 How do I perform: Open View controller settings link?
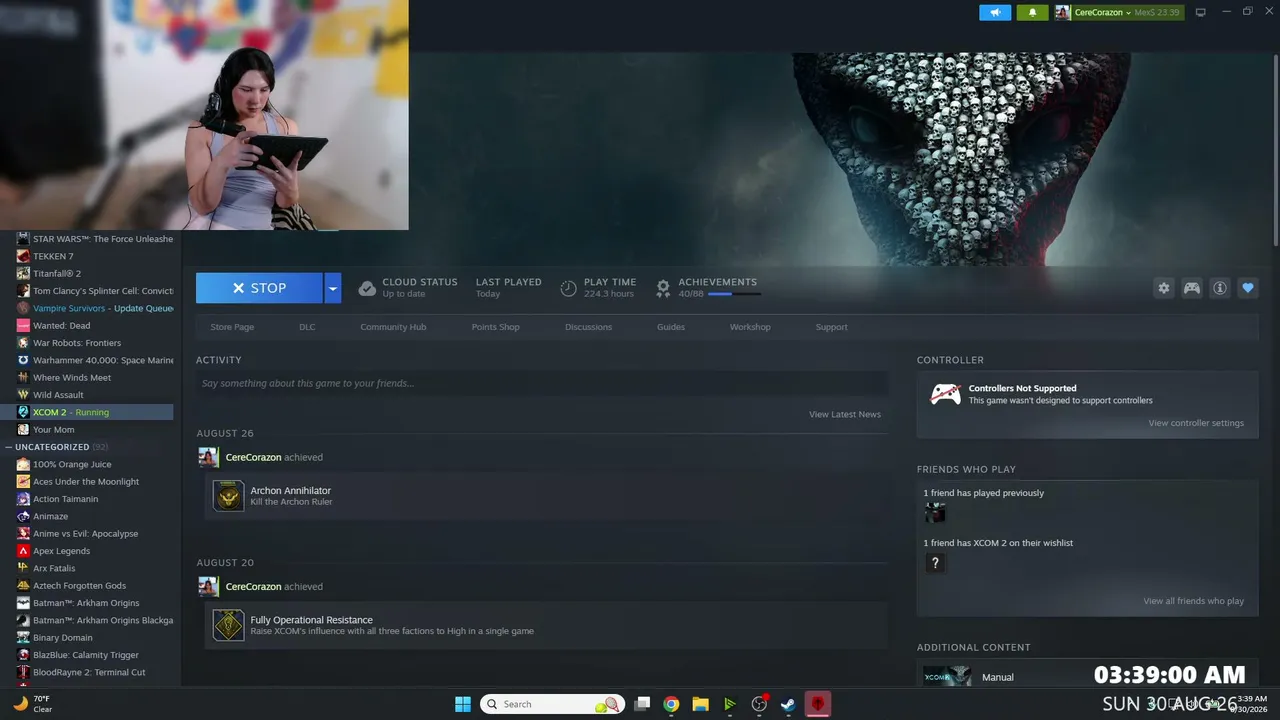1196,423
